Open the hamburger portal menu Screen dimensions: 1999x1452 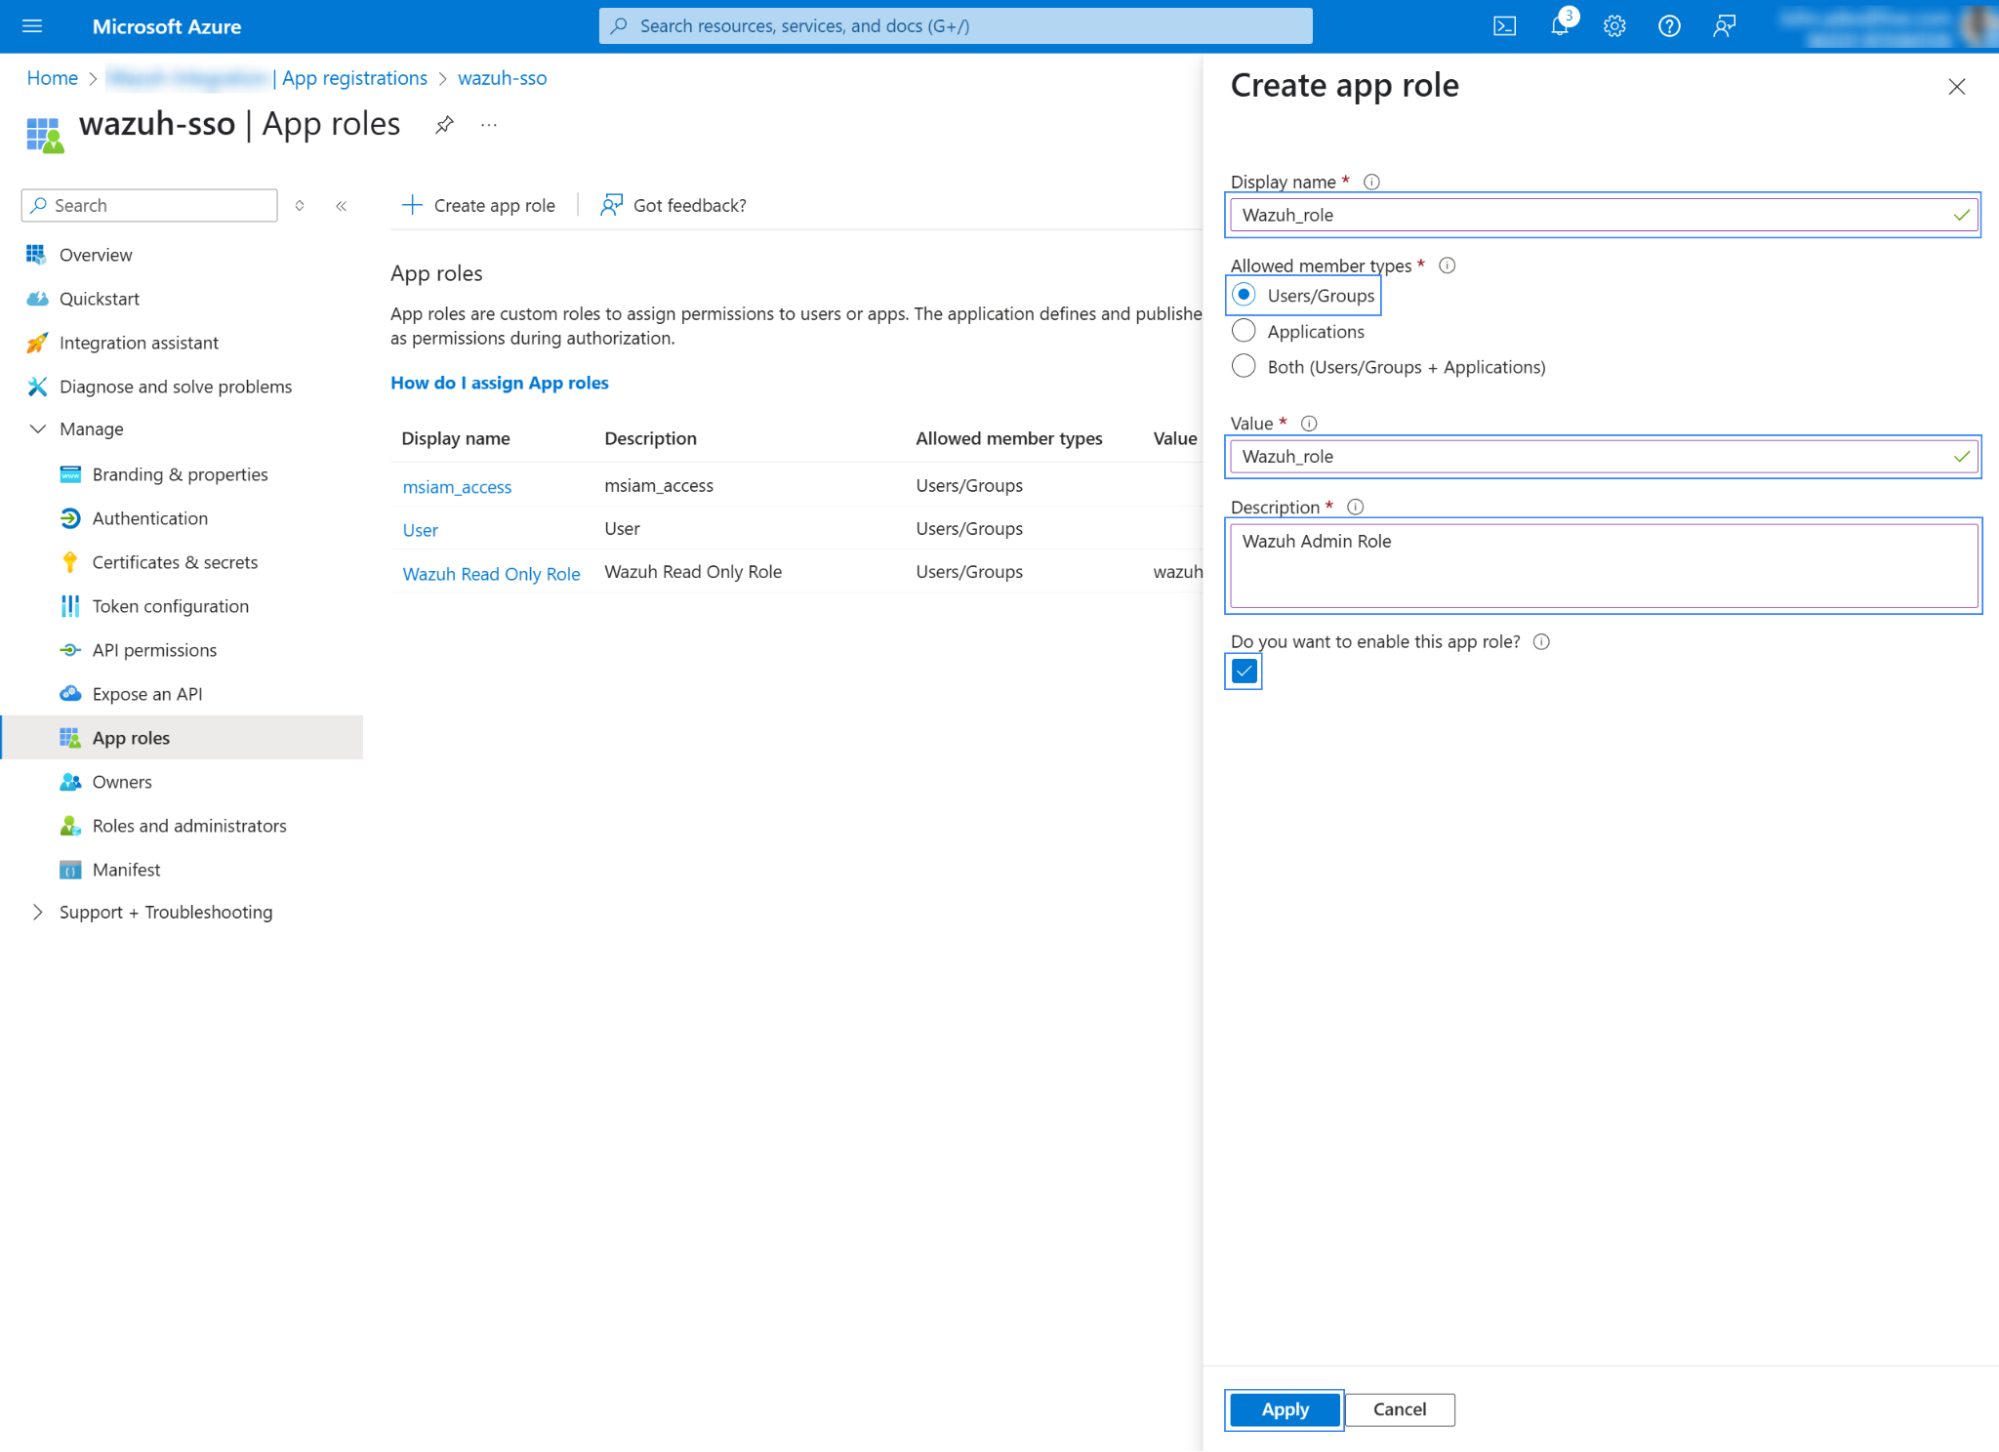coord(32,26)
